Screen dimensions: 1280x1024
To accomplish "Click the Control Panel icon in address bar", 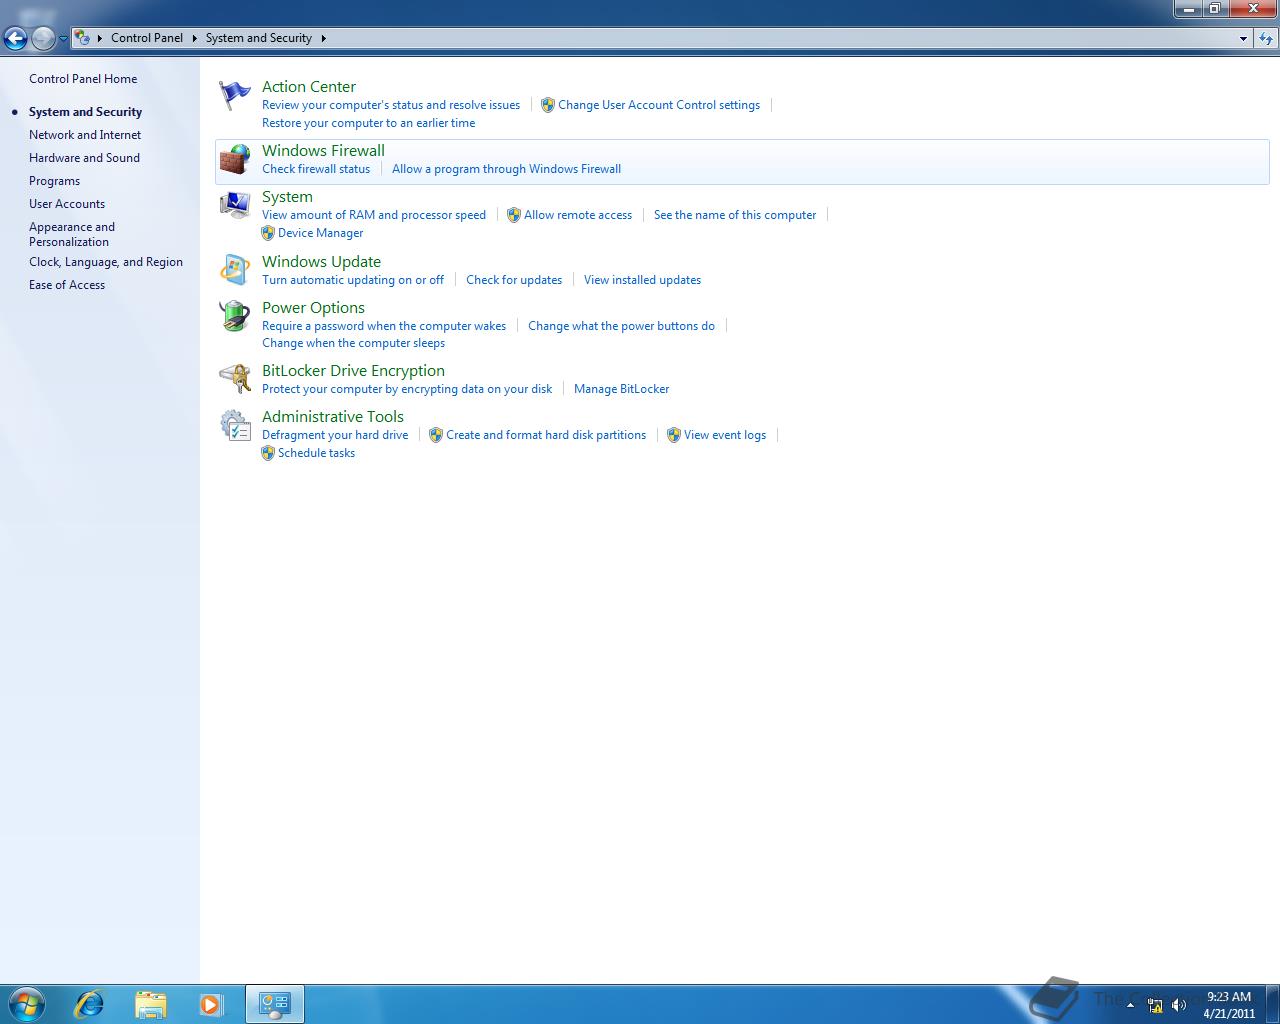I will (83, 38).
